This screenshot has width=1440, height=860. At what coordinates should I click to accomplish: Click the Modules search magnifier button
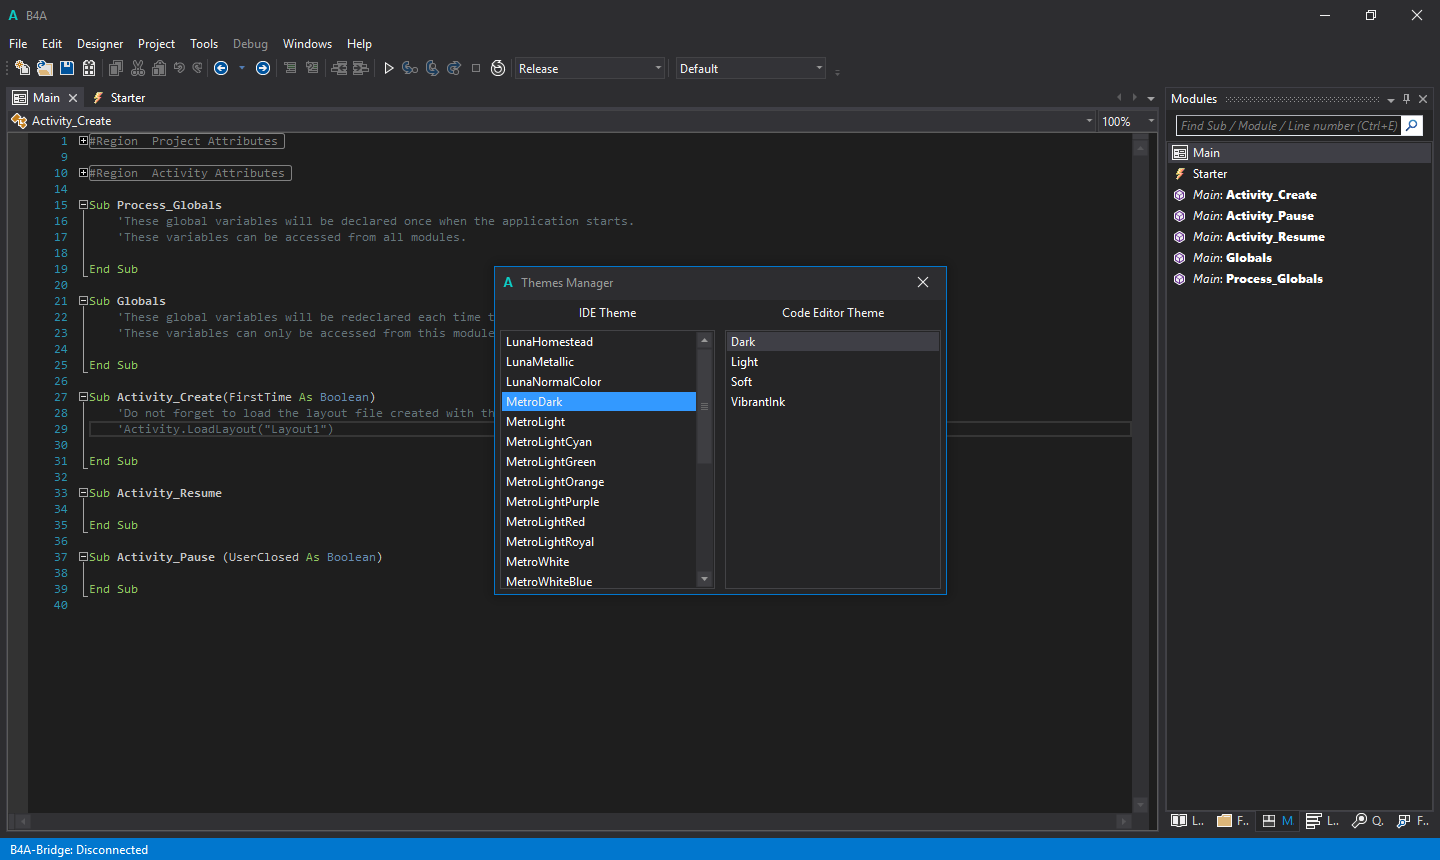[x=1412, y=126]
